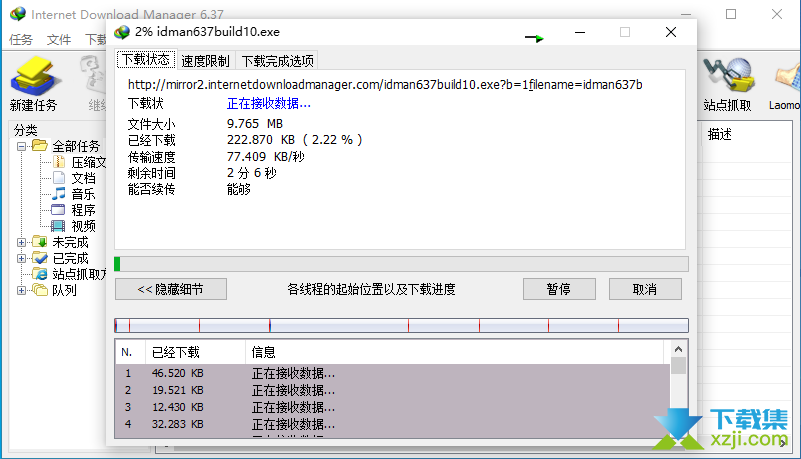
Task: Expand the 未完成 tree node
Action: coord(21,242)
